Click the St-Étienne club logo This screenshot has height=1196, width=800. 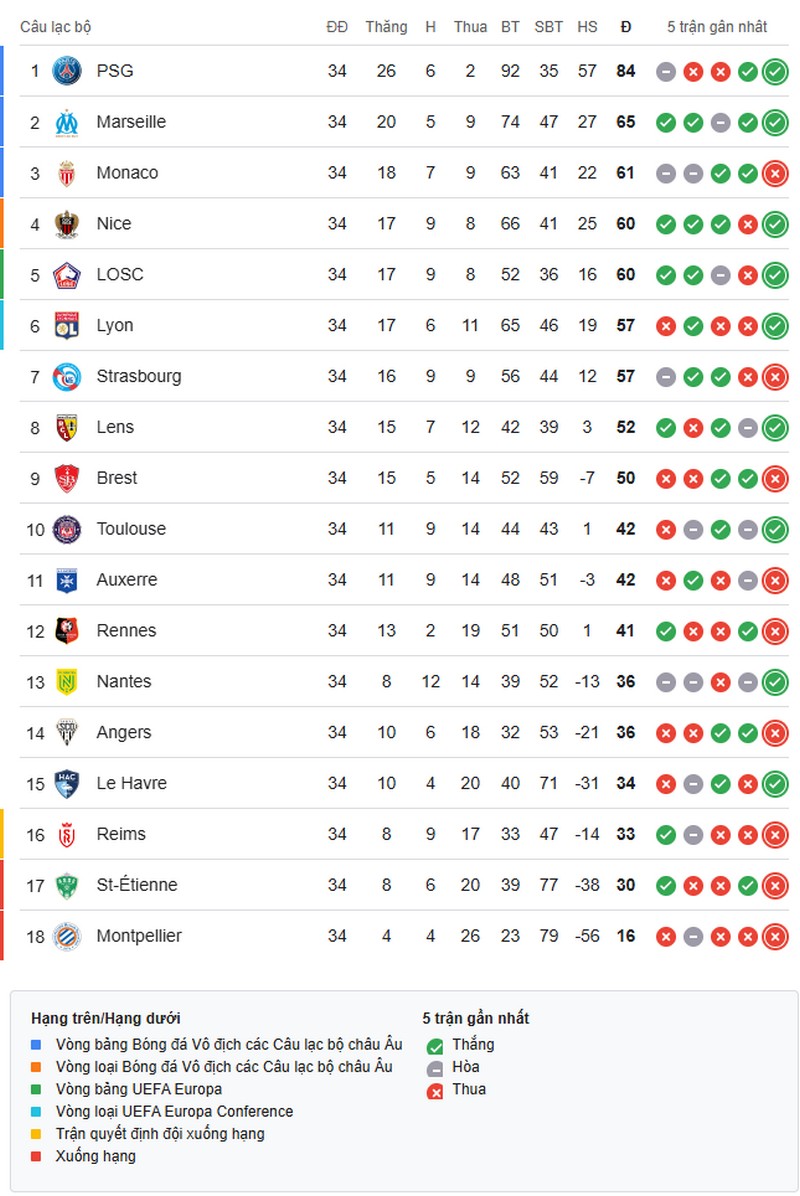point(66,886)
